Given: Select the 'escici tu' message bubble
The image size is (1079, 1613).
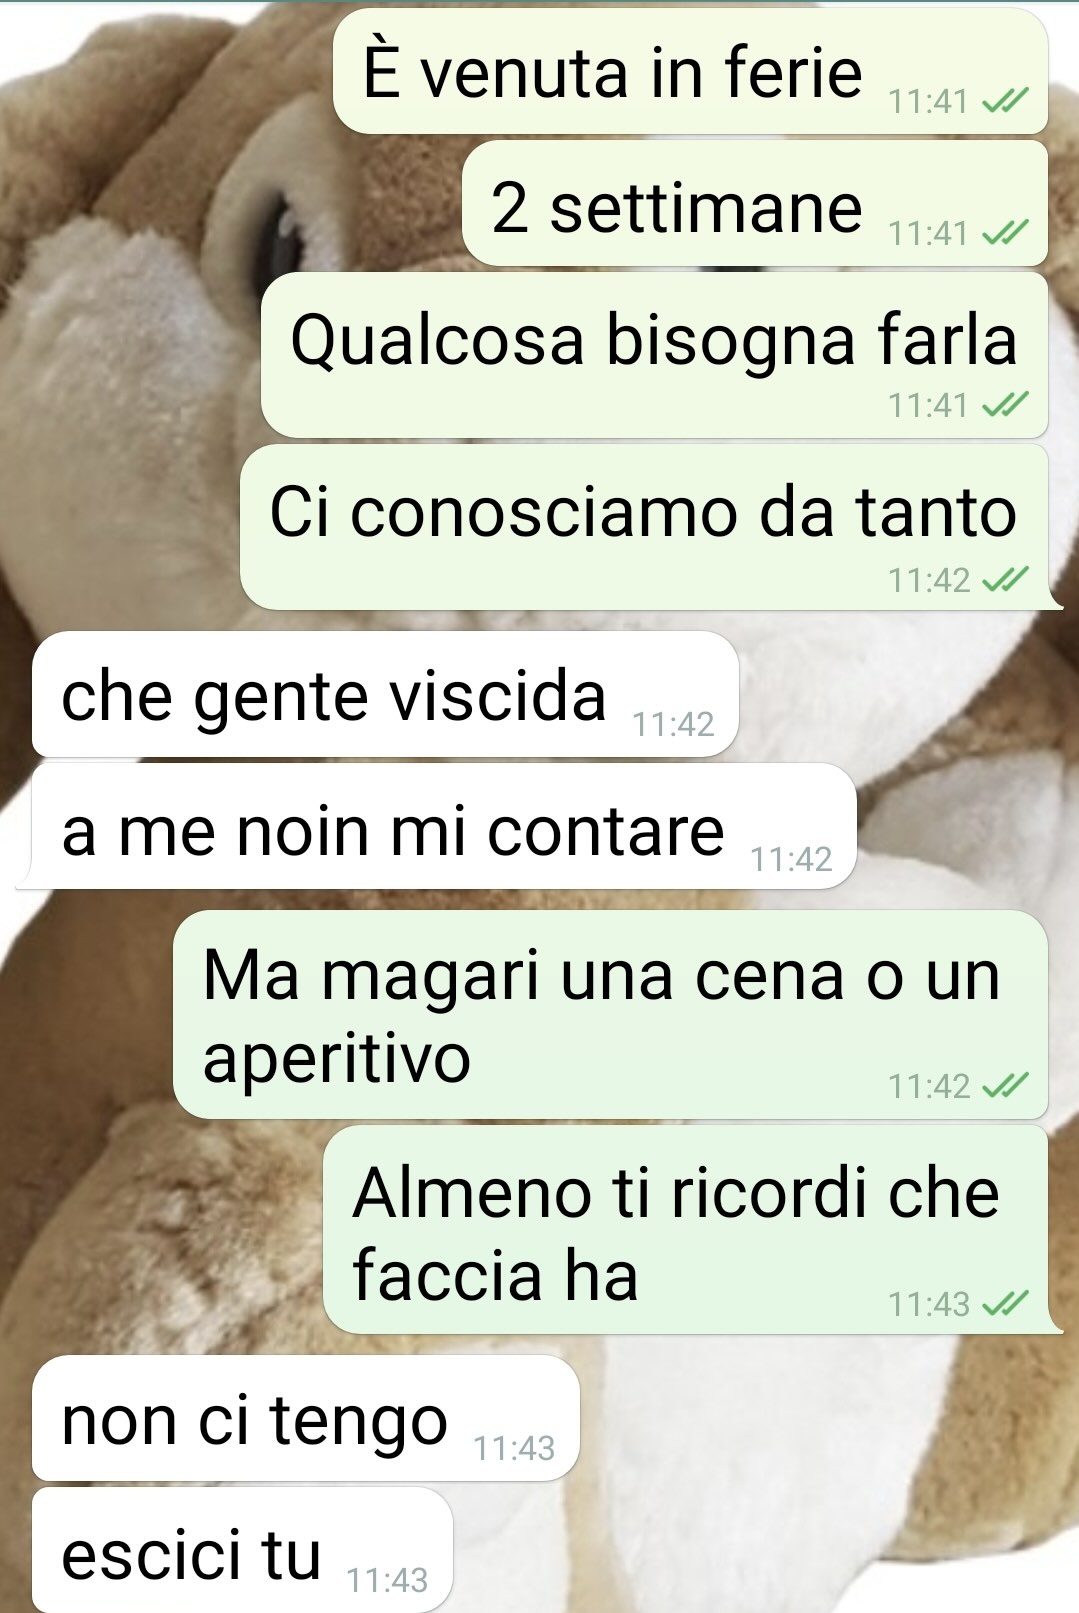Looking at the screenshot, I should (x=242, y=1550).
